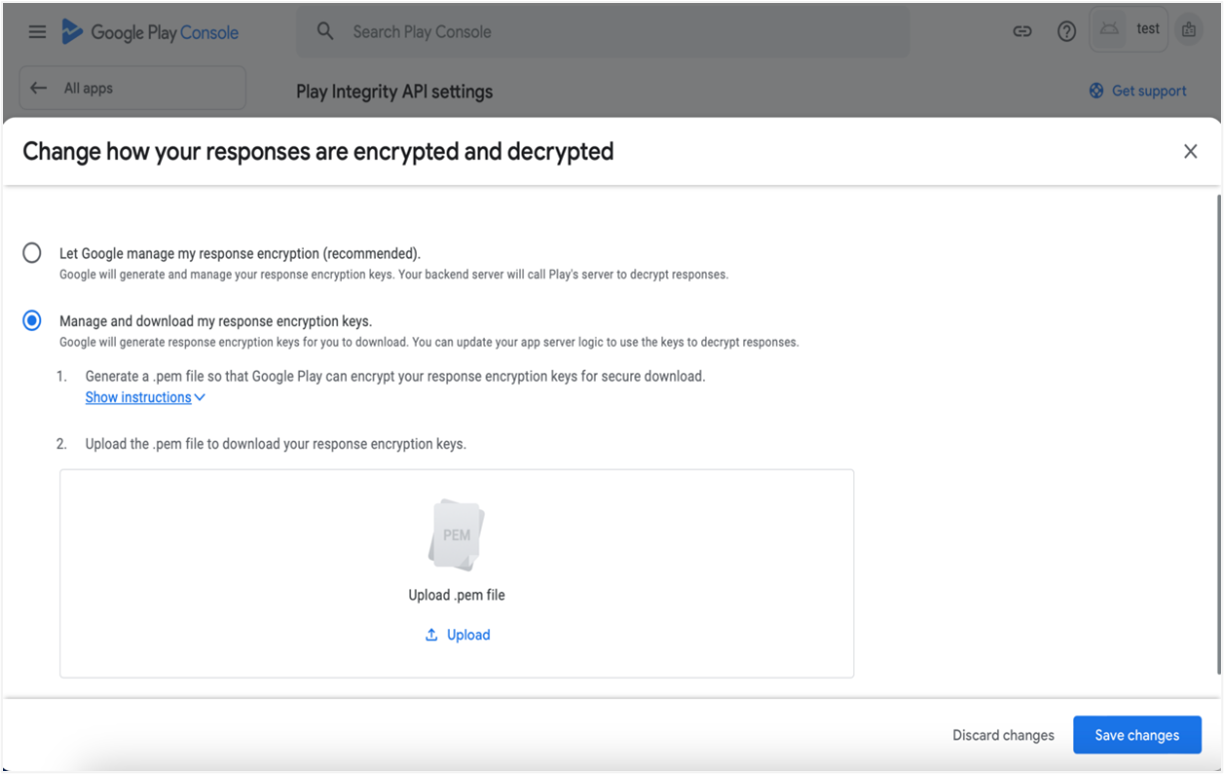1224x774 pixels.
Task: Open the help question mark icon
Action: [1067, 32]
